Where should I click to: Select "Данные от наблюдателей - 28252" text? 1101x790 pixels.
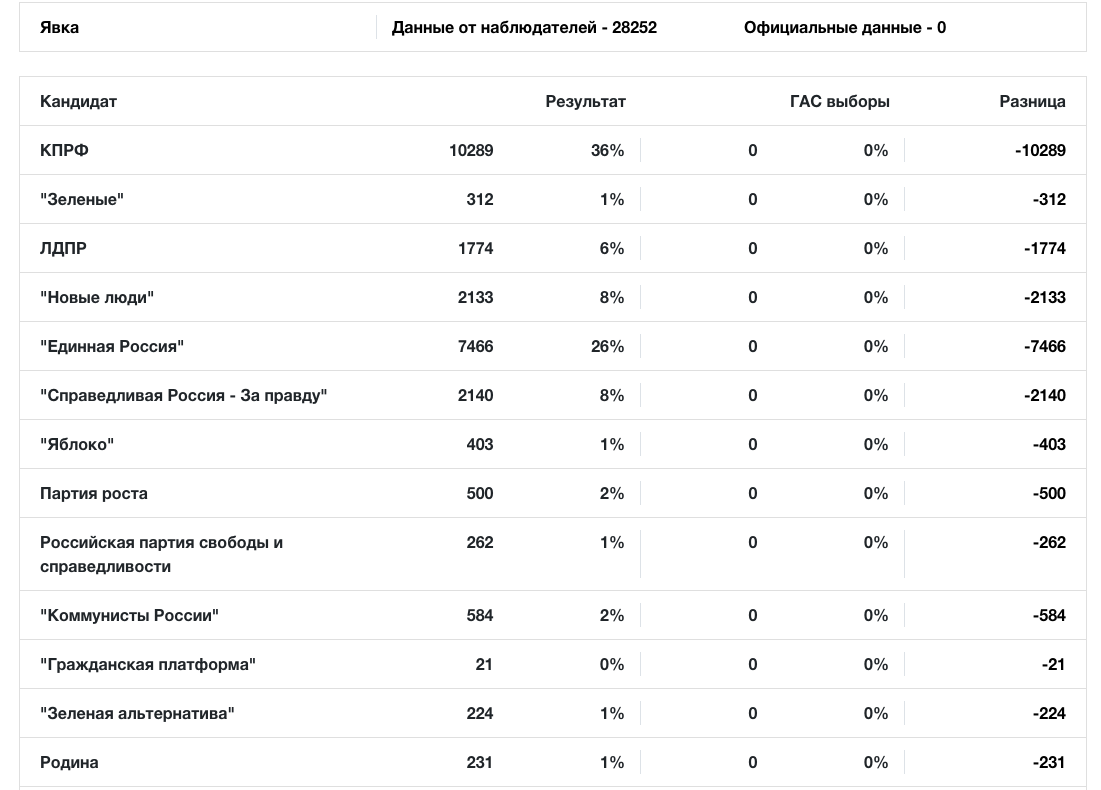coord(524,27)
